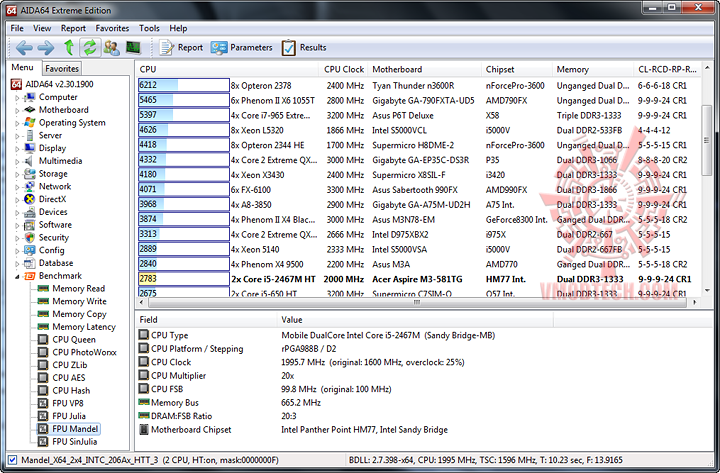Select the Motherboard tree icon
The height and width of the screenshot is (473, 720).
click(29, 110)
